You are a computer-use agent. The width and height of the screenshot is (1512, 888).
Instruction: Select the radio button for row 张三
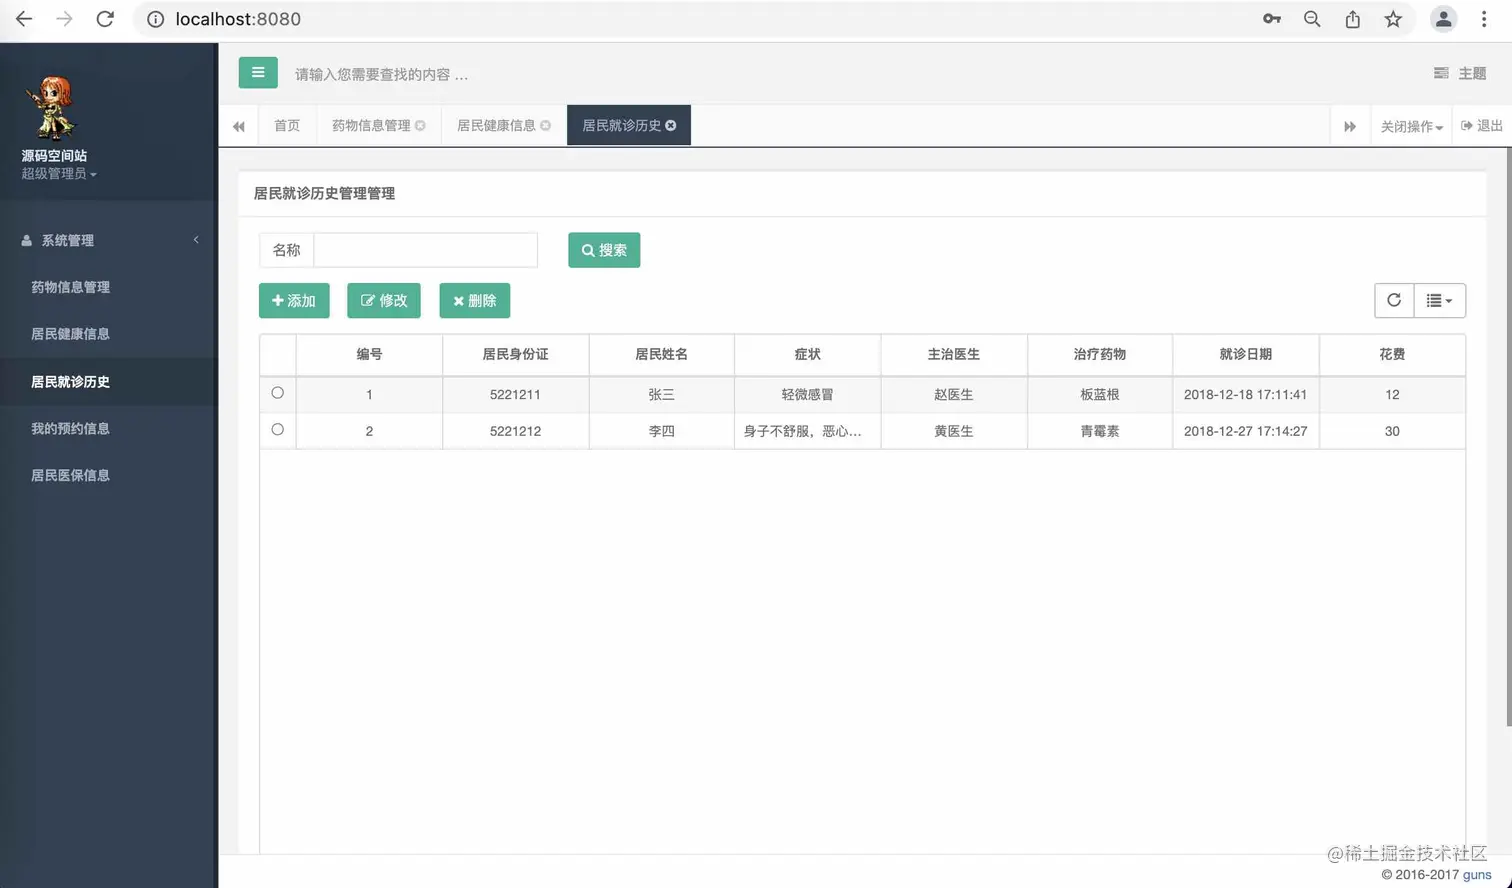278,393
